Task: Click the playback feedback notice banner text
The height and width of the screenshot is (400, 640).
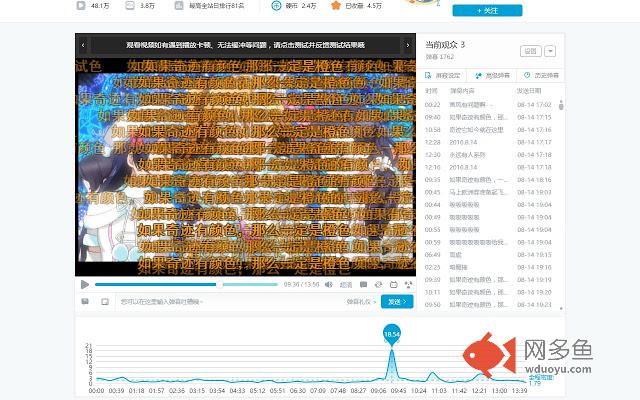Action: tap(245, 45)
